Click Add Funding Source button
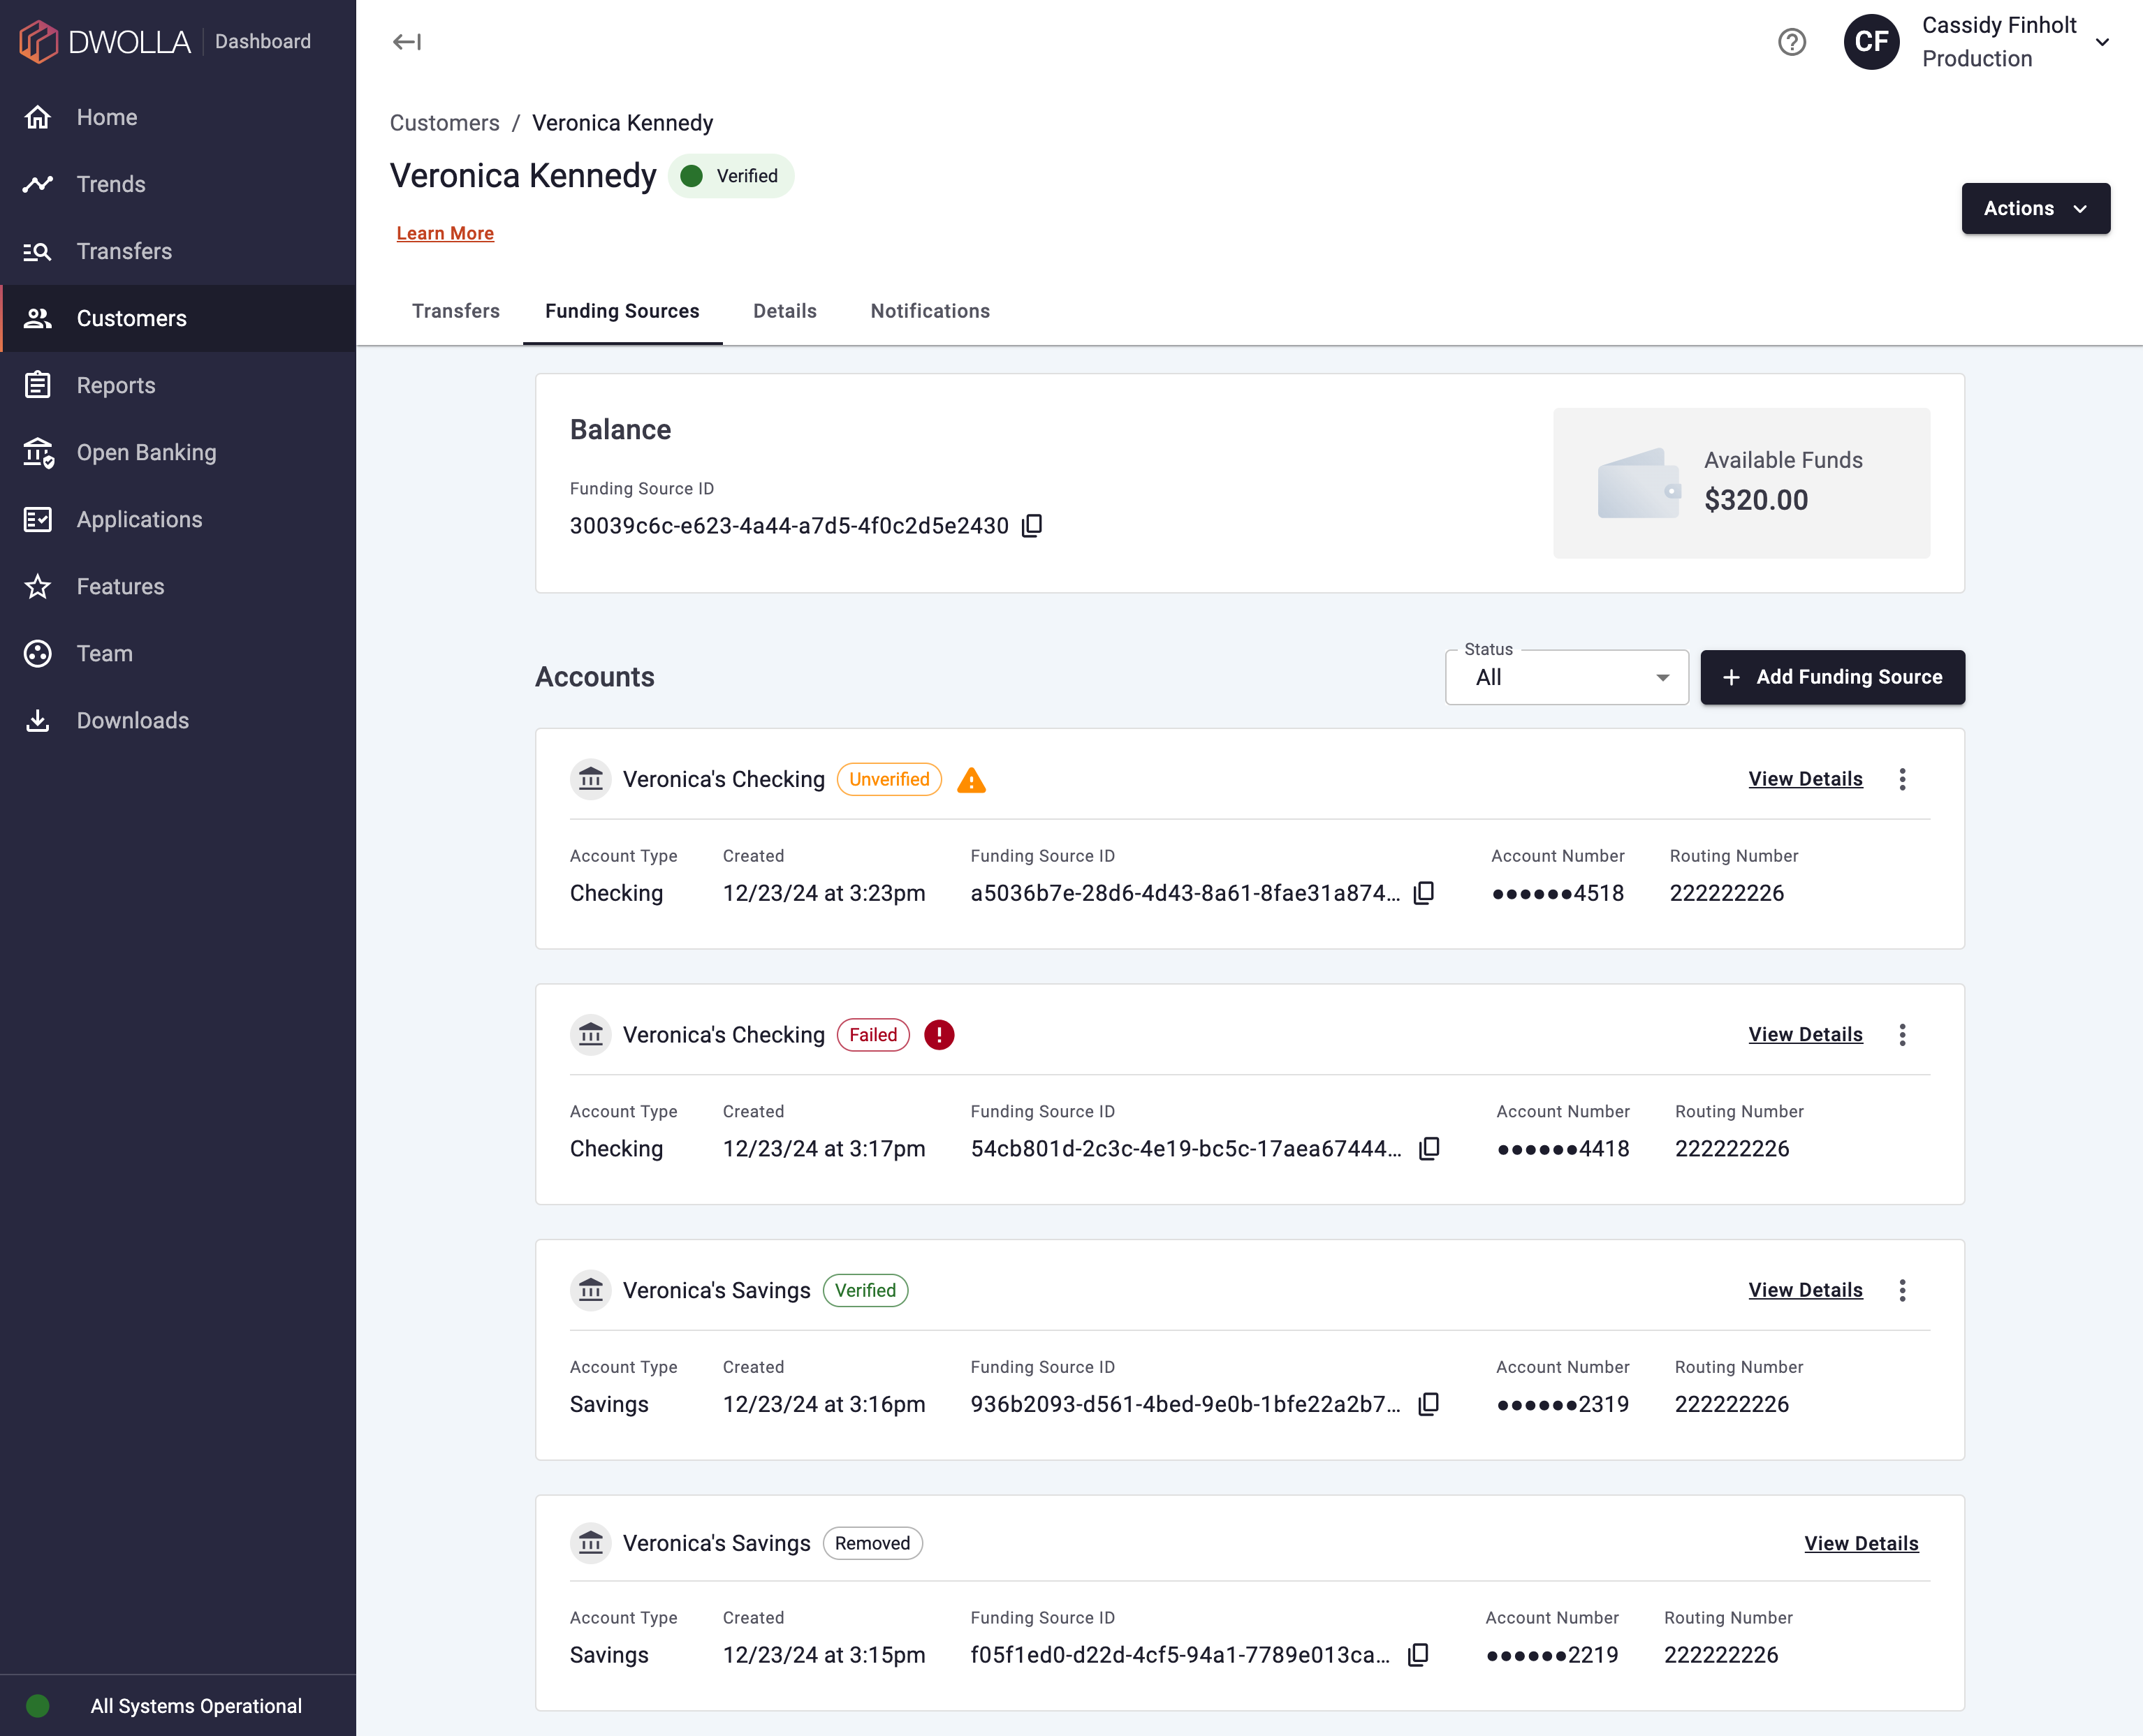 click(x=1832, y=677)
